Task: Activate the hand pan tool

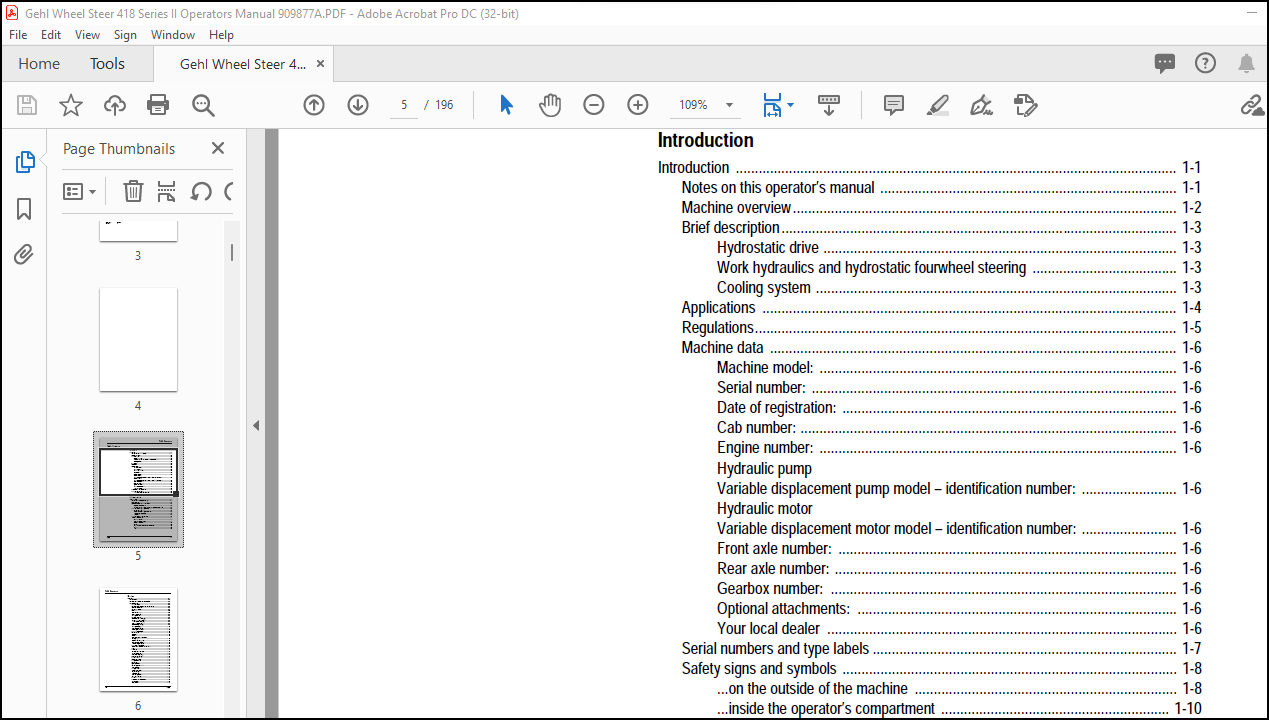Action: tap(550, 105)
